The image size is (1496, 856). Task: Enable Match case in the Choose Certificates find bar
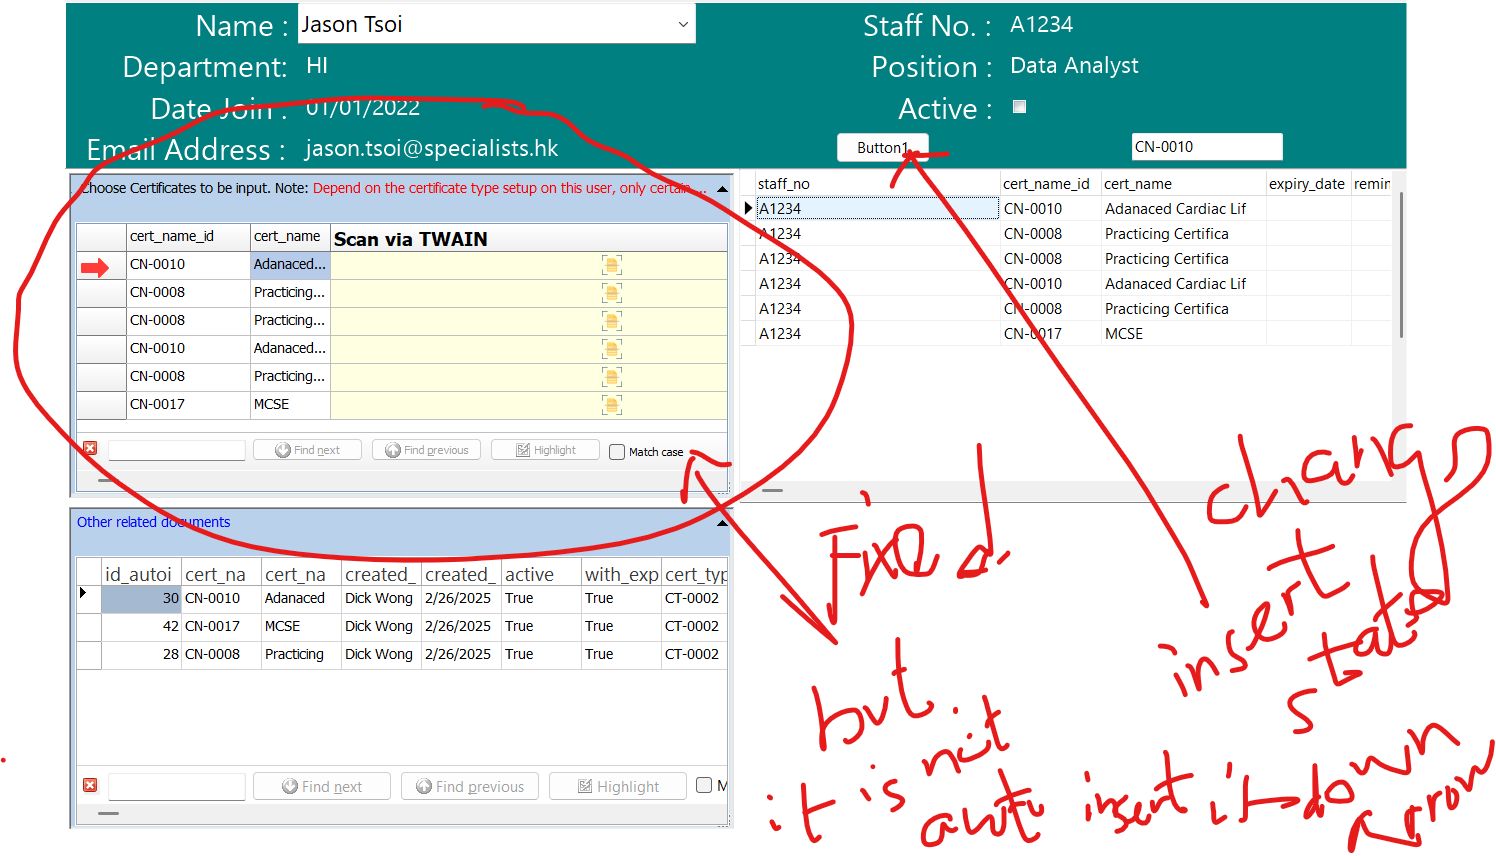[617, 452]
